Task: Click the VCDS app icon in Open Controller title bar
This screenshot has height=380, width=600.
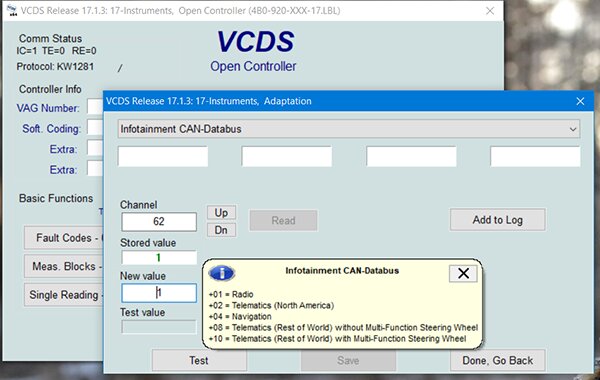Action: 12,11
